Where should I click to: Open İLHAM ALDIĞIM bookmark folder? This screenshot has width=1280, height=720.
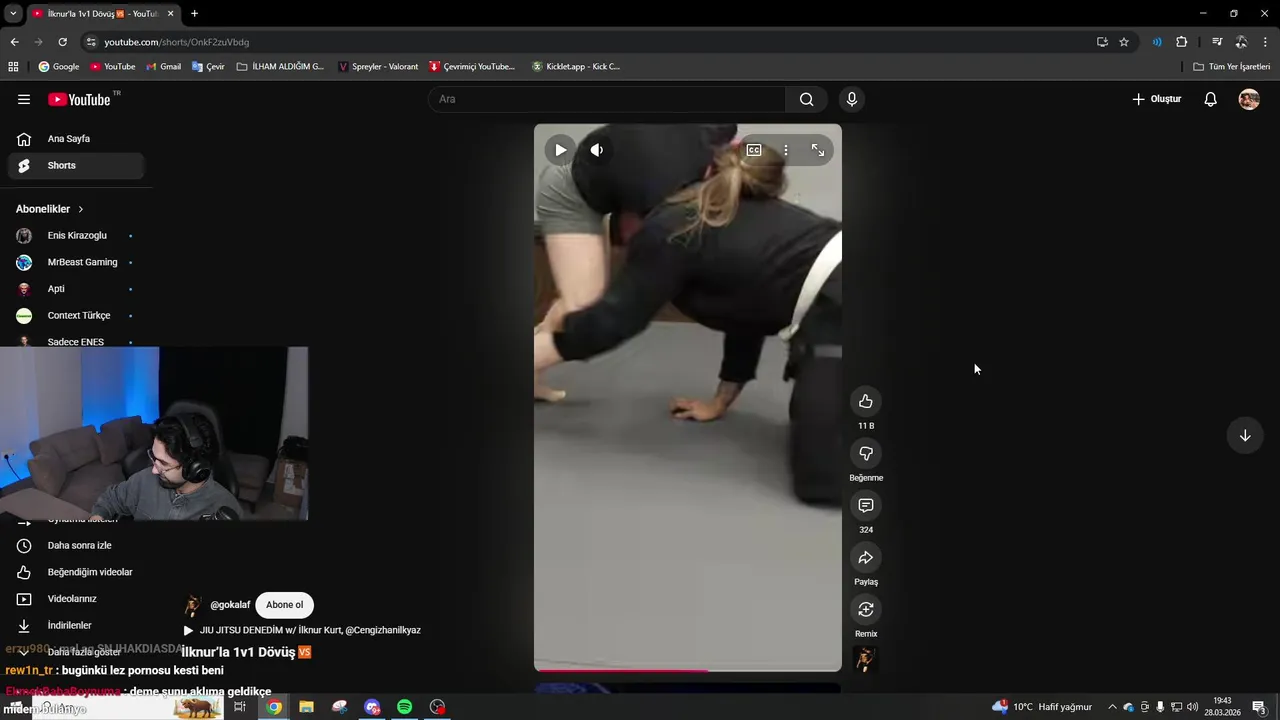[x=281, y=67]
